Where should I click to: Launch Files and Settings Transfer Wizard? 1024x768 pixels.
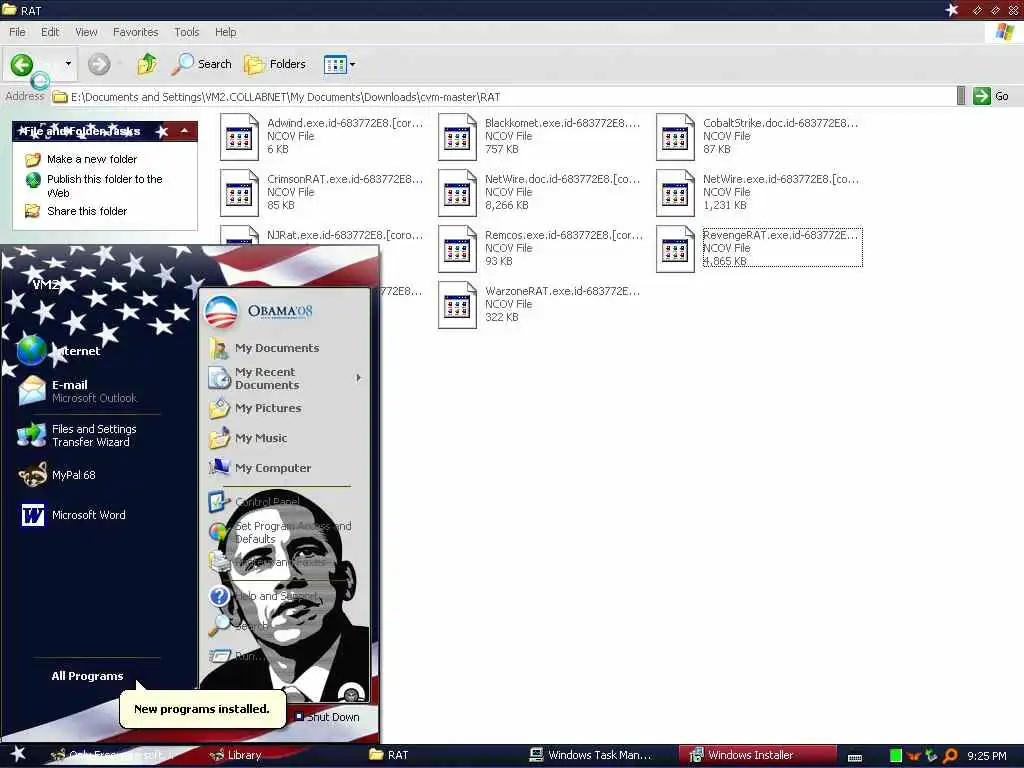click(77, 435)
